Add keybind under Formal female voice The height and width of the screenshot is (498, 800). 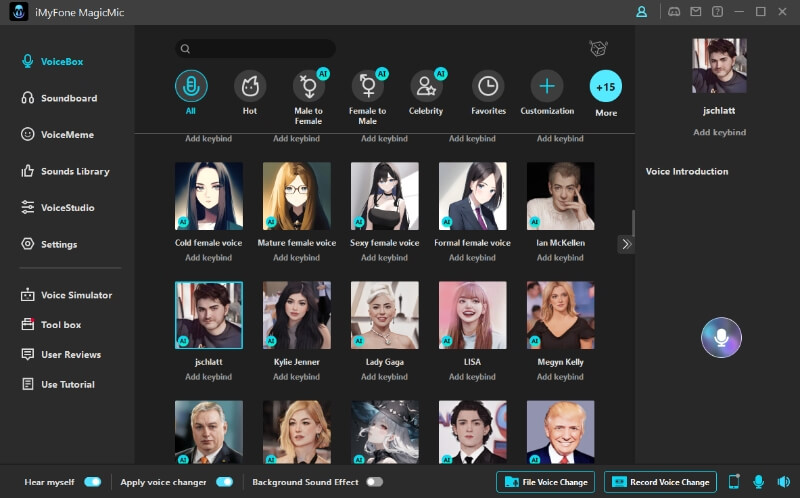pos(472,258)
